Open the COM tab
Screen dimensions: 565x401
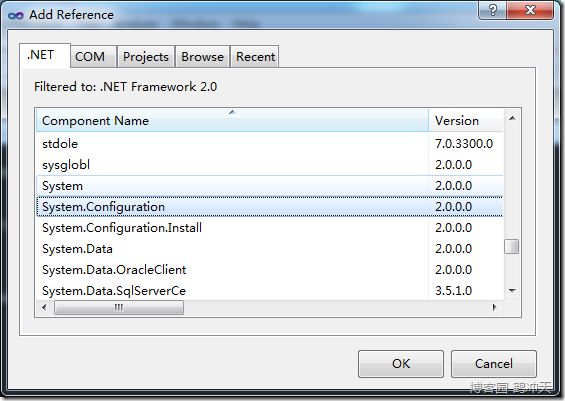[93, 57]
